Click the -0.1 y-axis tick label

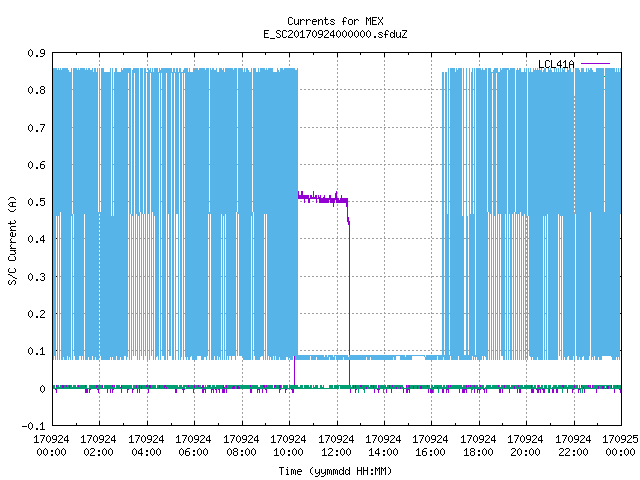33,426
